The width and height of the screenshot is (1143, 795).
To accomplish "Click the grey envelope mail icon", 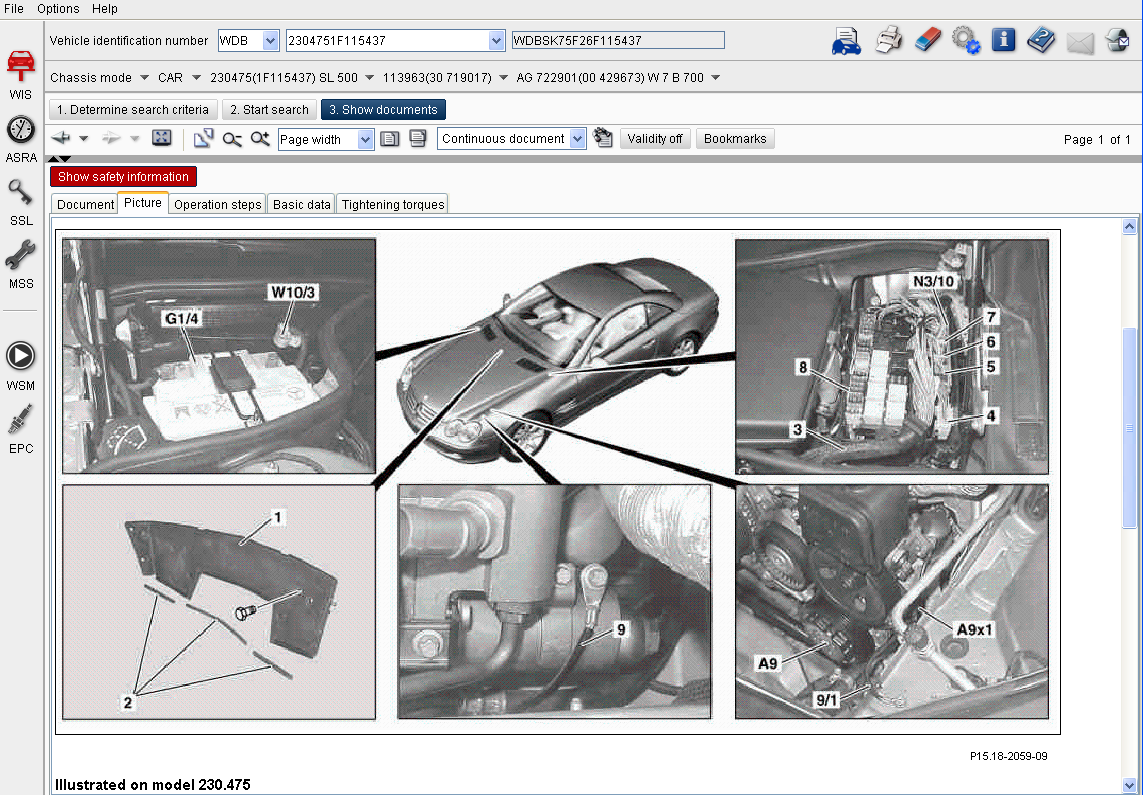I will [x=1080, y=42].
